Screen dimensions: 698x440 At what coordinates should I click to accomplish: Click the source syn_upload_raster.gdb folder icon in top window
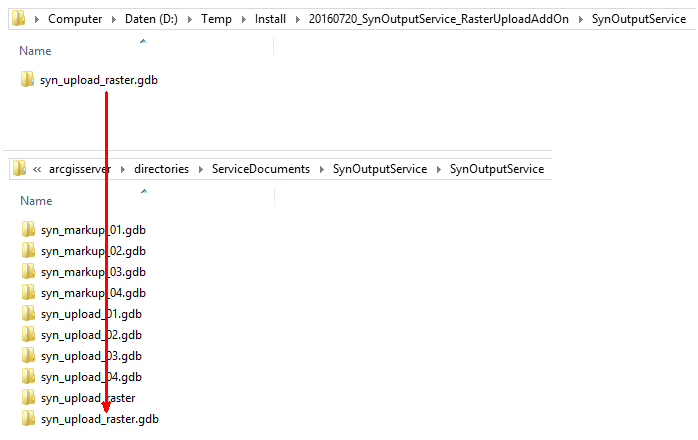[x=28, y=80]
